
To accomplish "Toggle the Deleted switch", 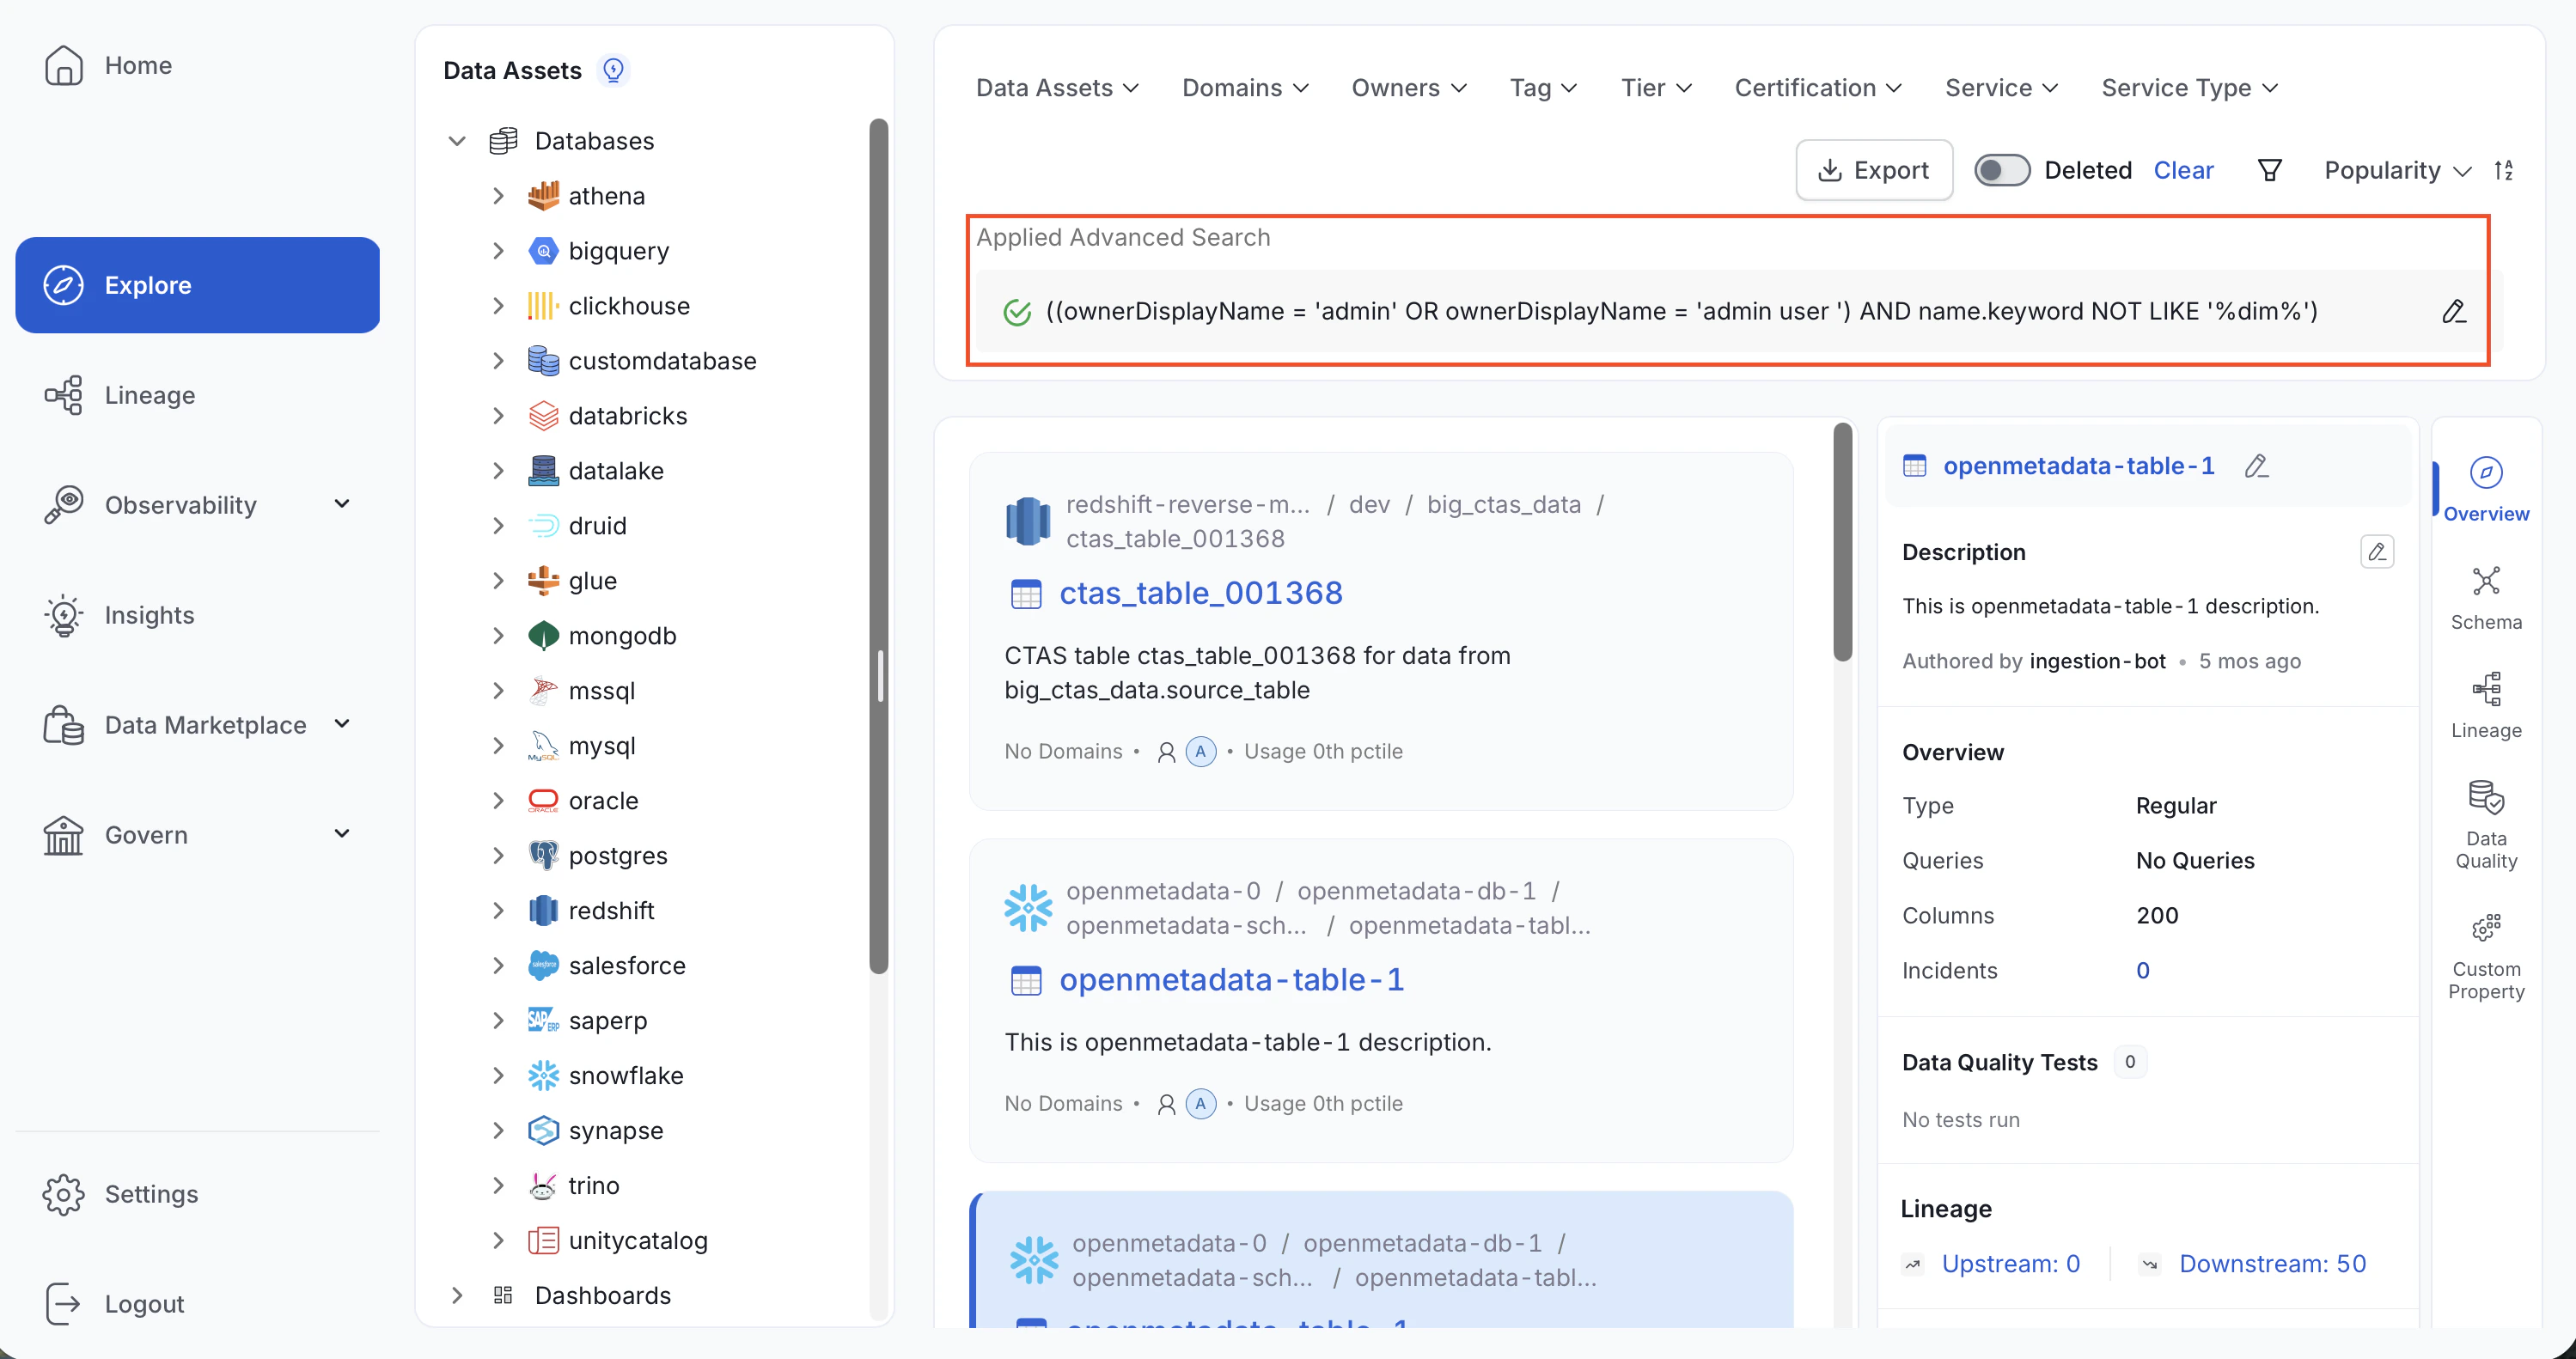I will coord(2001,170).
